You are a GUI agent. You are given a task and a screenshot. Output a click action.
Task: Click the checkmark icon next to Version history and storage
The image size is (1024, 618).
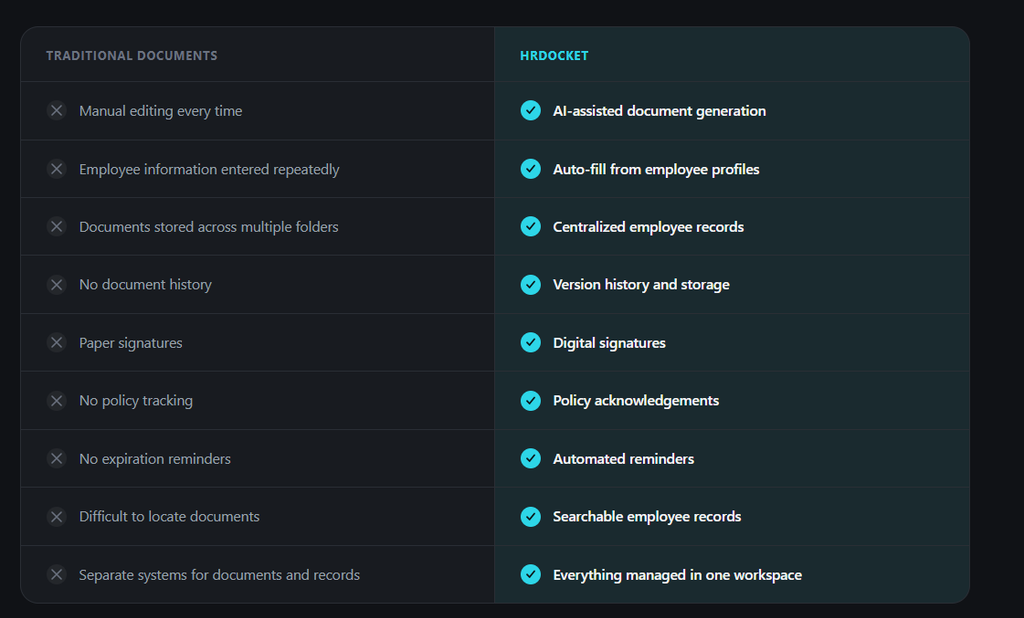click(x=530, y=284)
